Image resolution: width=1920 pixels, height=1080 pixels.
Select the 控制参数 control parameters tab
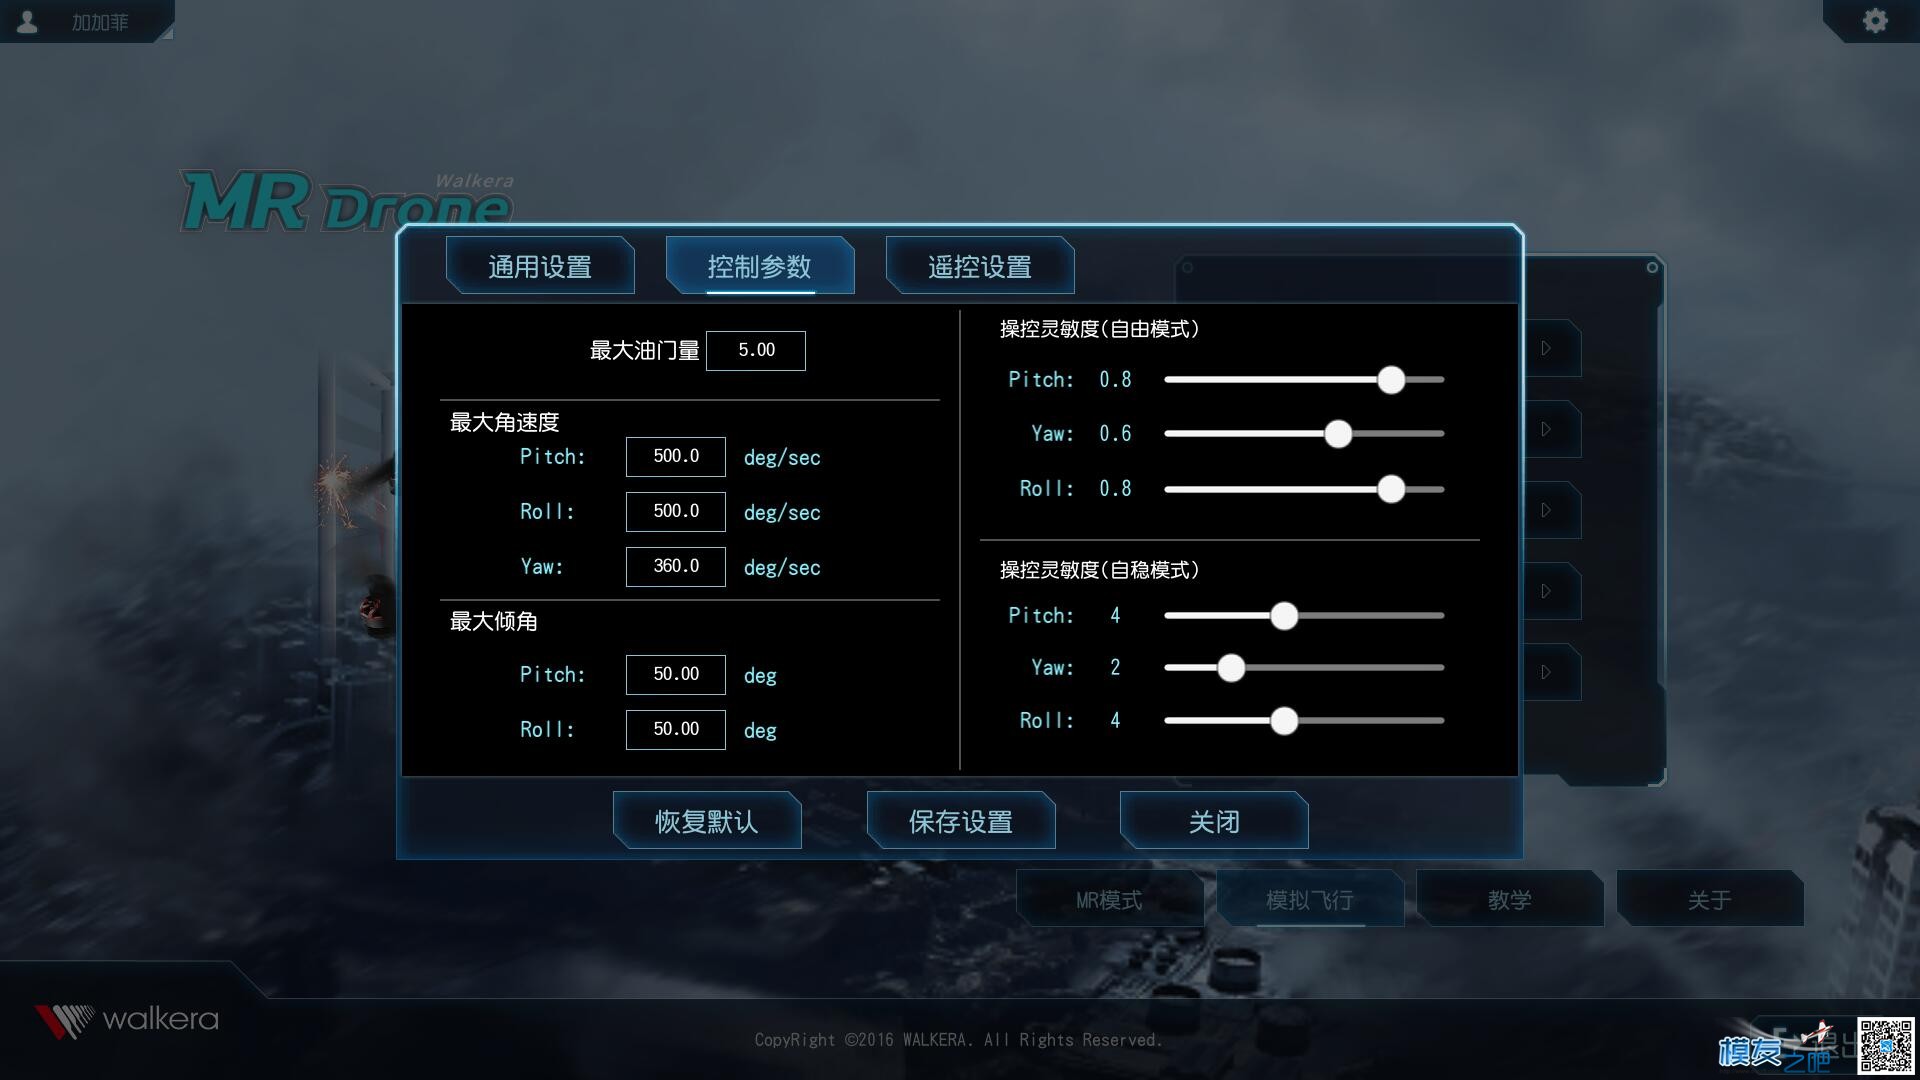758,265
